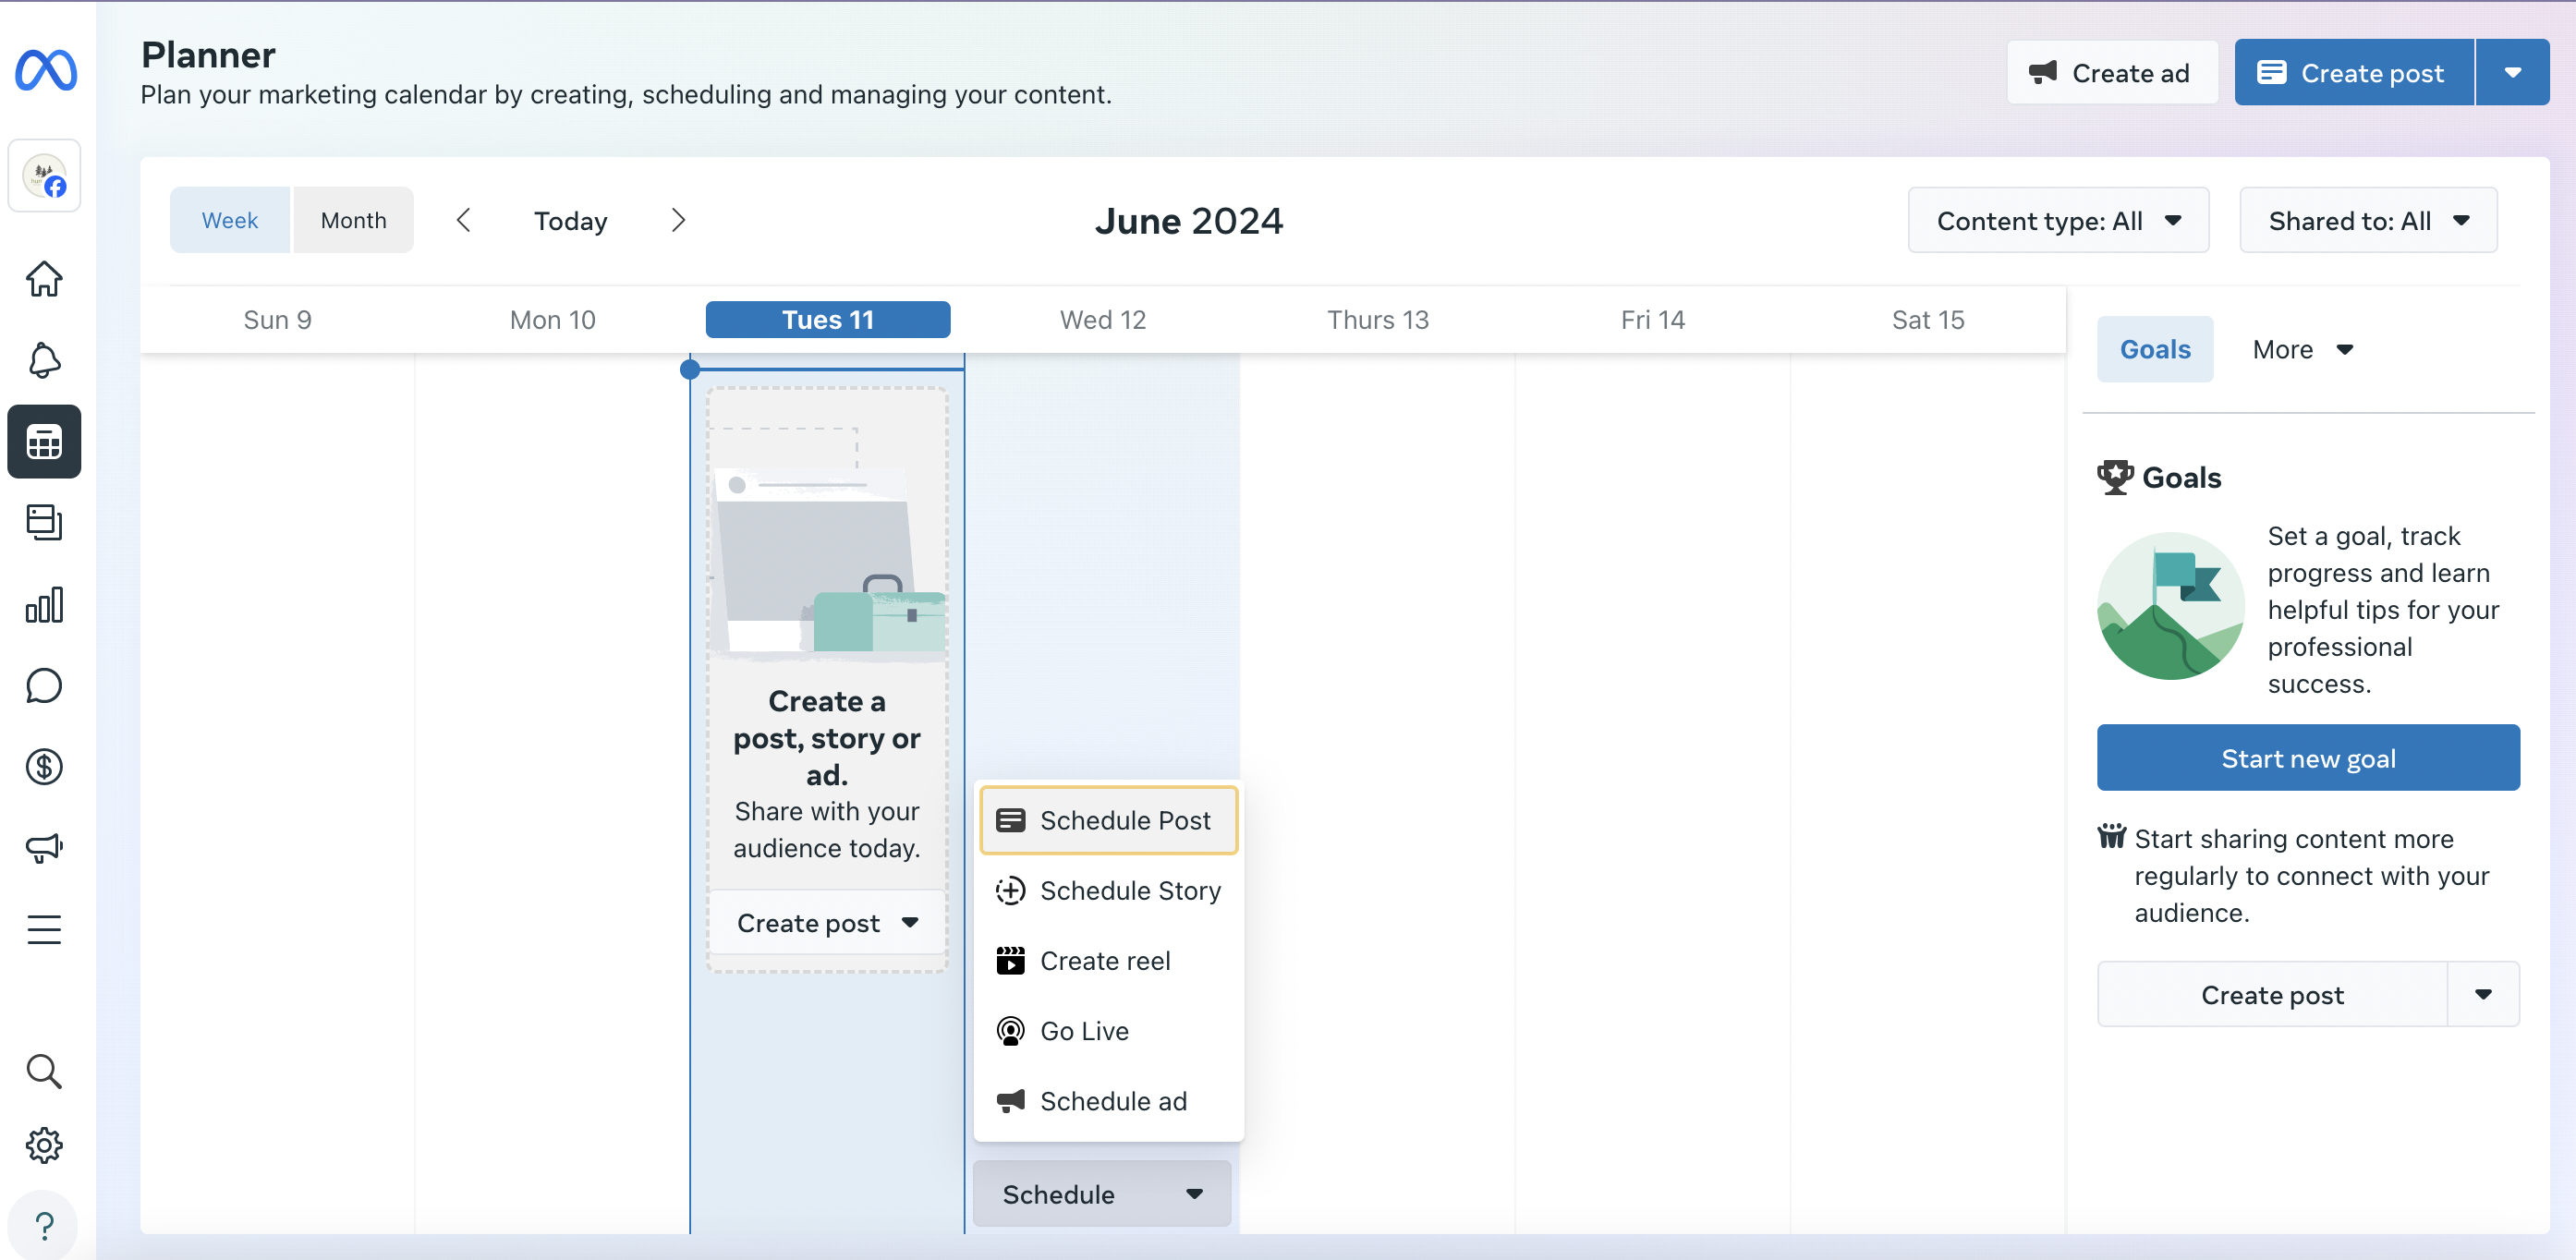The height and width of the screenshot is (1260, 2576).
Task: Switch to Month view
Action: click(x=353, y=220)
